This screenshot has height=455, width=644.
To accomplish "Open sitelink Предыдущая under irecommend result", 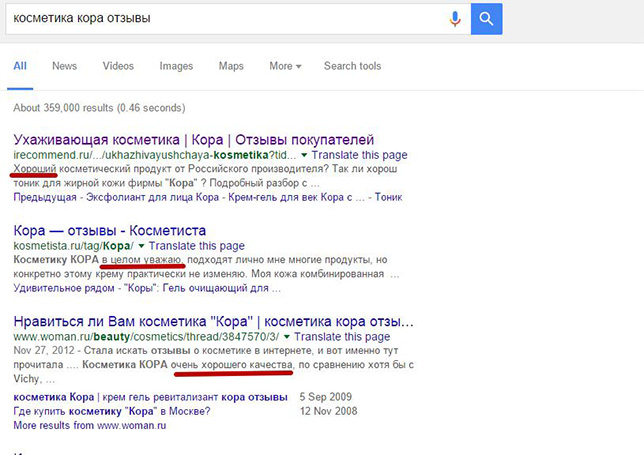I will [x=45, y=197].
